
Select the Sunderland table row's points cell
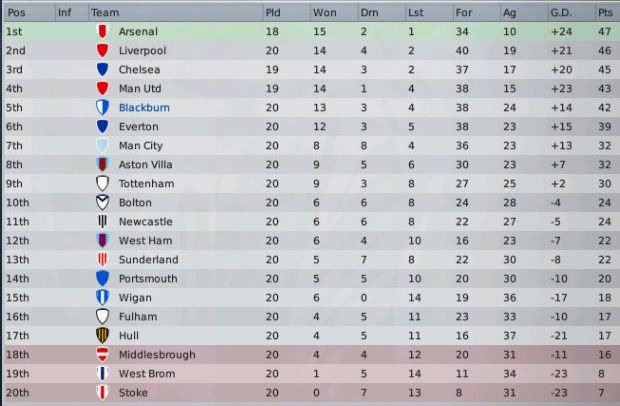pyautogui.click(x=604, y=260)
